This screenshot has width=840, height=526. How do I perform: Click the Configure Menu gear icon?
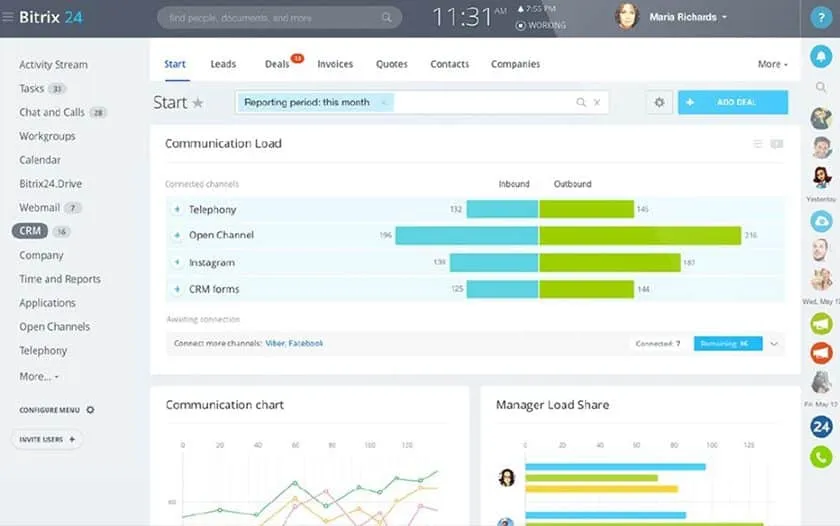(90, 410)
